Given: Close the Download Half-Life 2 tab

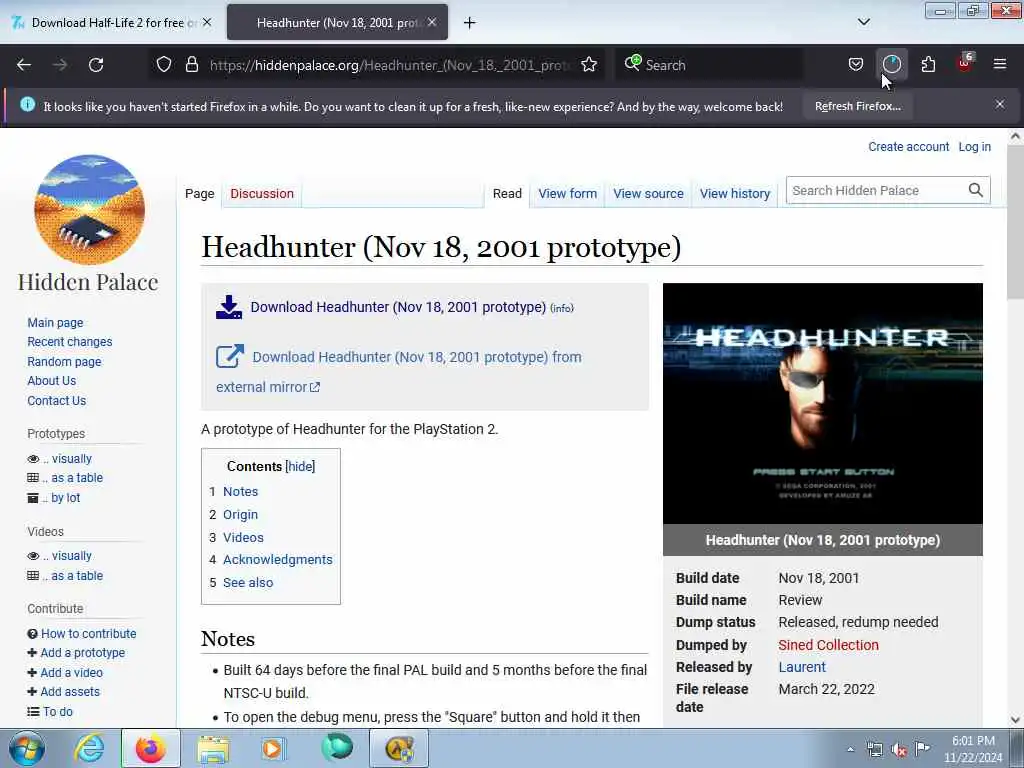Looking at the screenshot, I should pyautogui.click(x=207, y=22).
